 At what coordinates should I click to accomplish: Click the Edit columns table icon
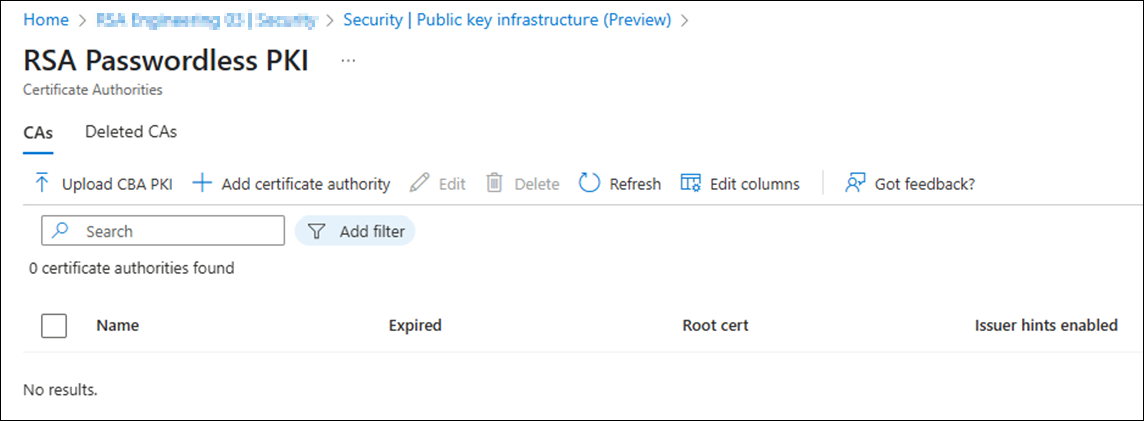pos(690,183)
